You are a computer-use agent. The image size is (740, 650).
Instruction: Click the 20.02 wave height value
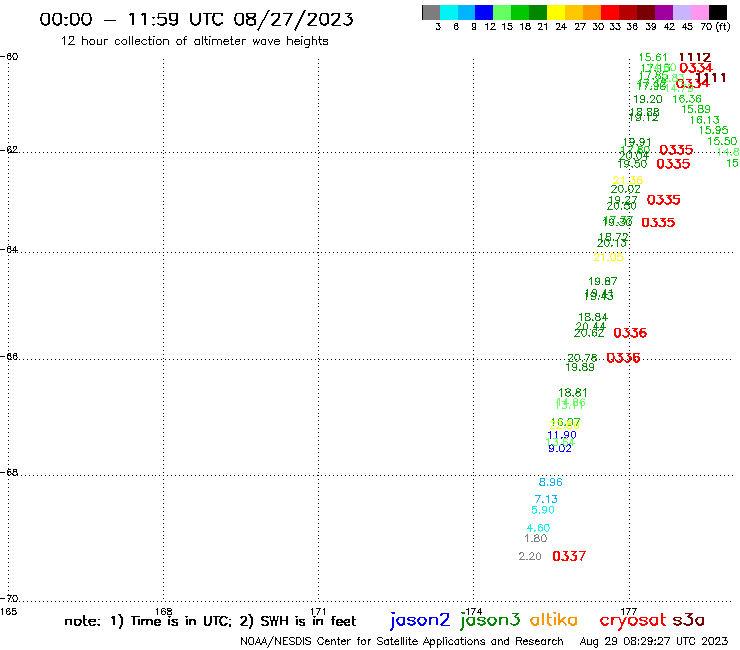click(625, 189)
